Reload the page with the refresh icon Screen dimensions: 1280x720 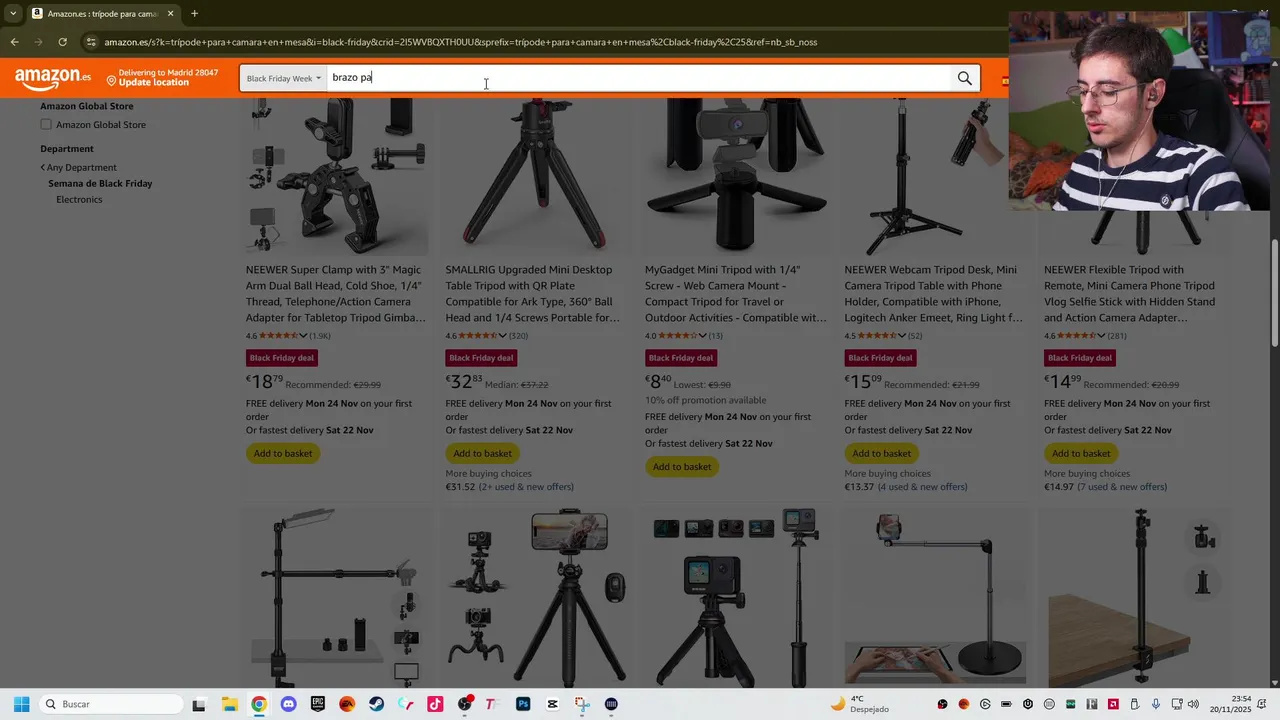tap(62, 42)
